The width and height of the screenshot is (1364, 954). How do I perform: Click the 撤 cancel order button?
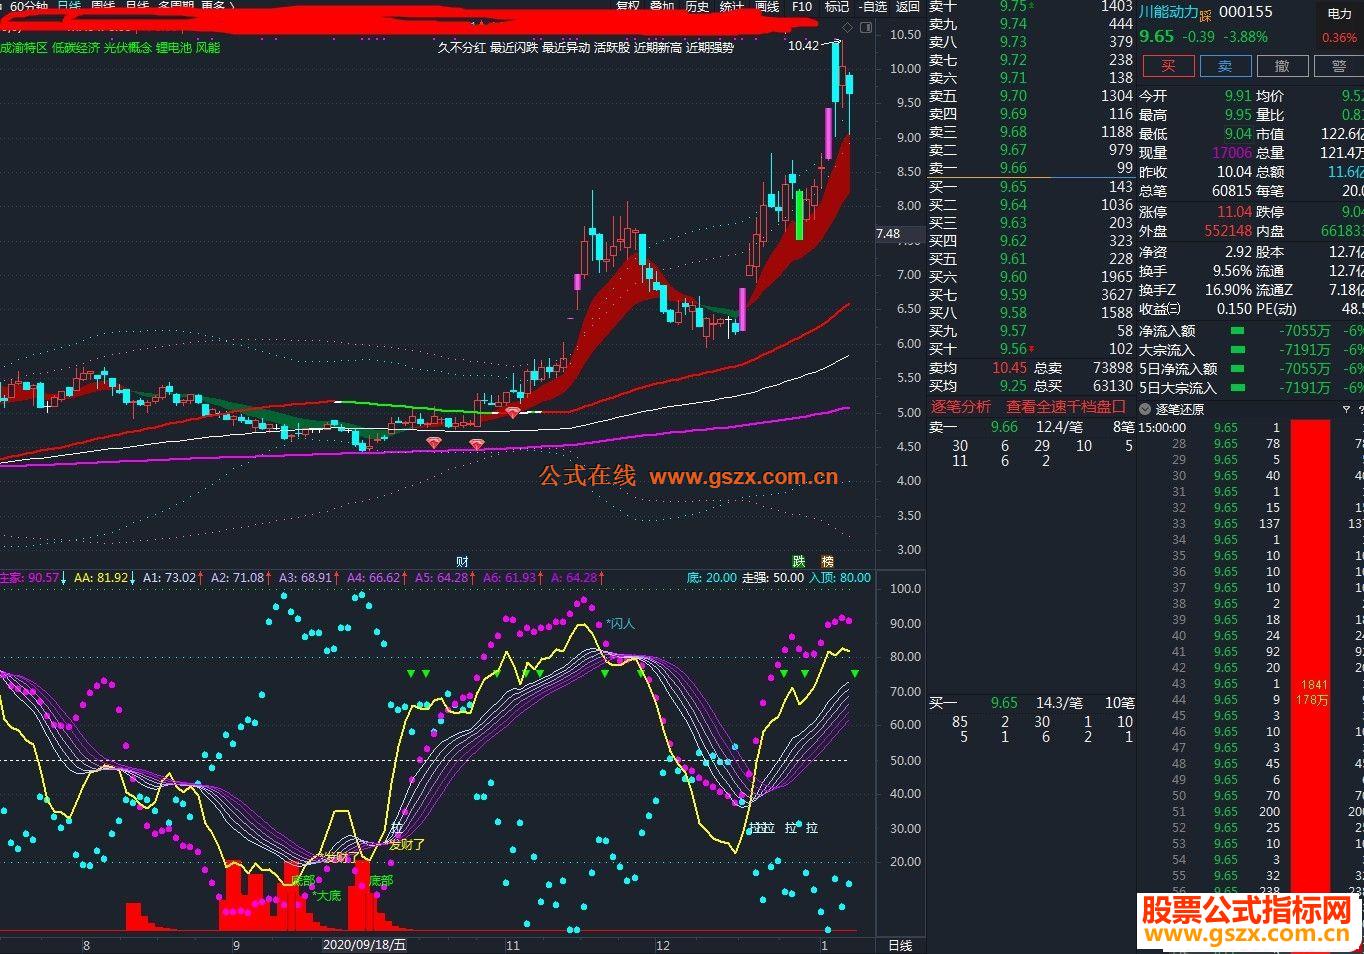[1282, 66]
